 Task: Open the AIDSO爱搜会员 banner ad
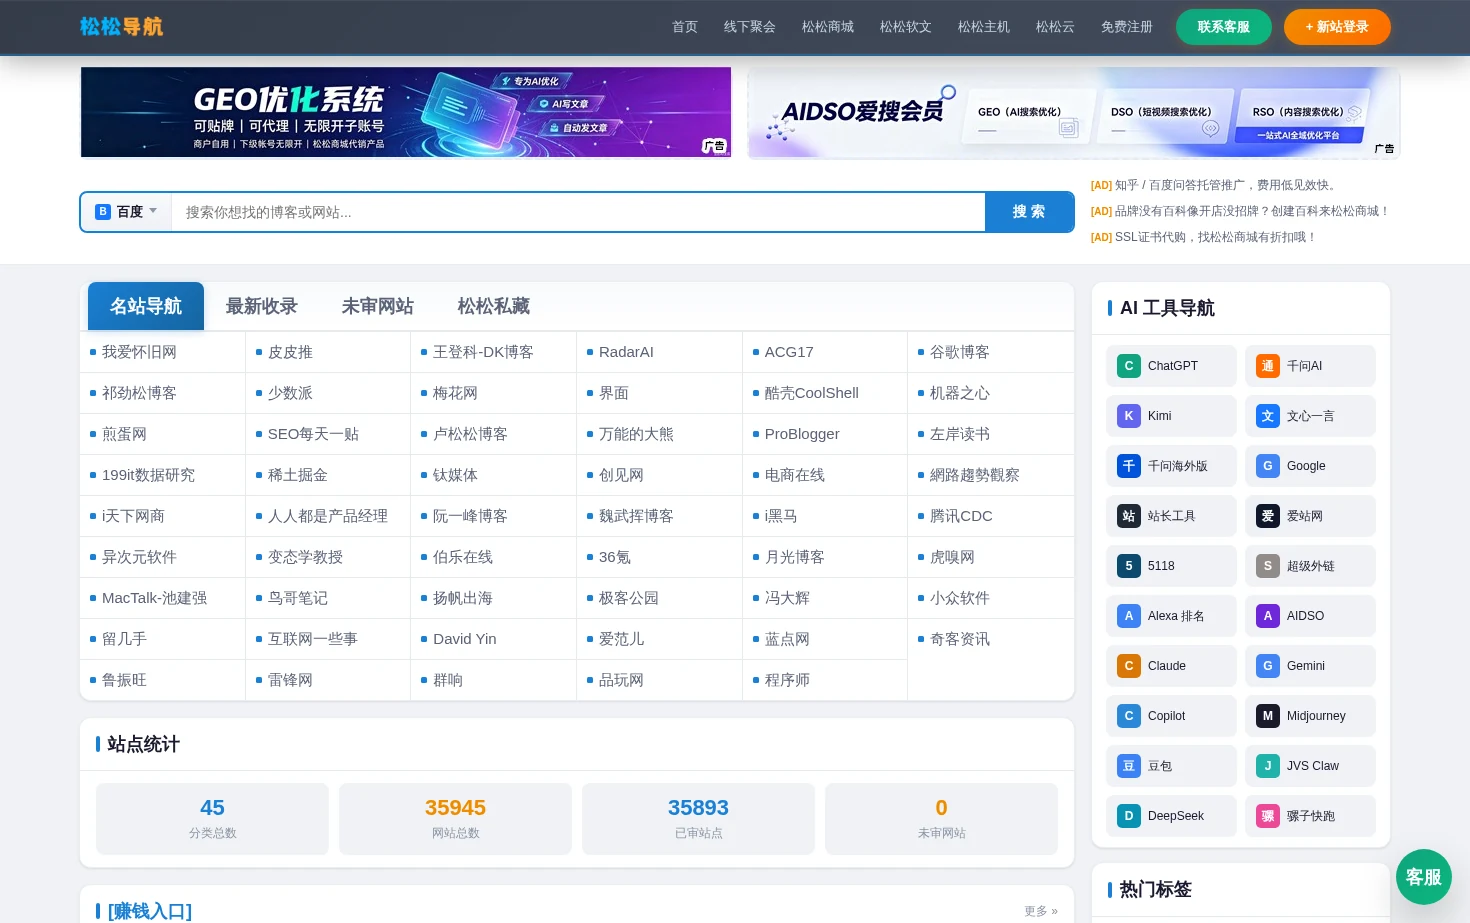(x=1073, y=112)
